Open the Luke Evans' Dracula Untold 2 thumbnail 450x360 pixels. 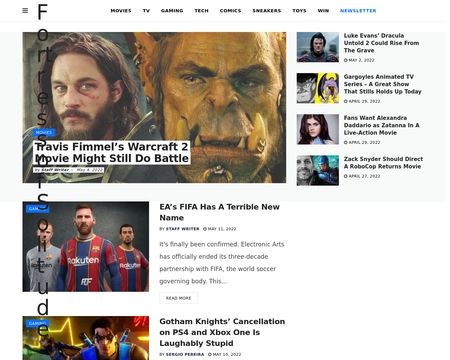(318, 47)
